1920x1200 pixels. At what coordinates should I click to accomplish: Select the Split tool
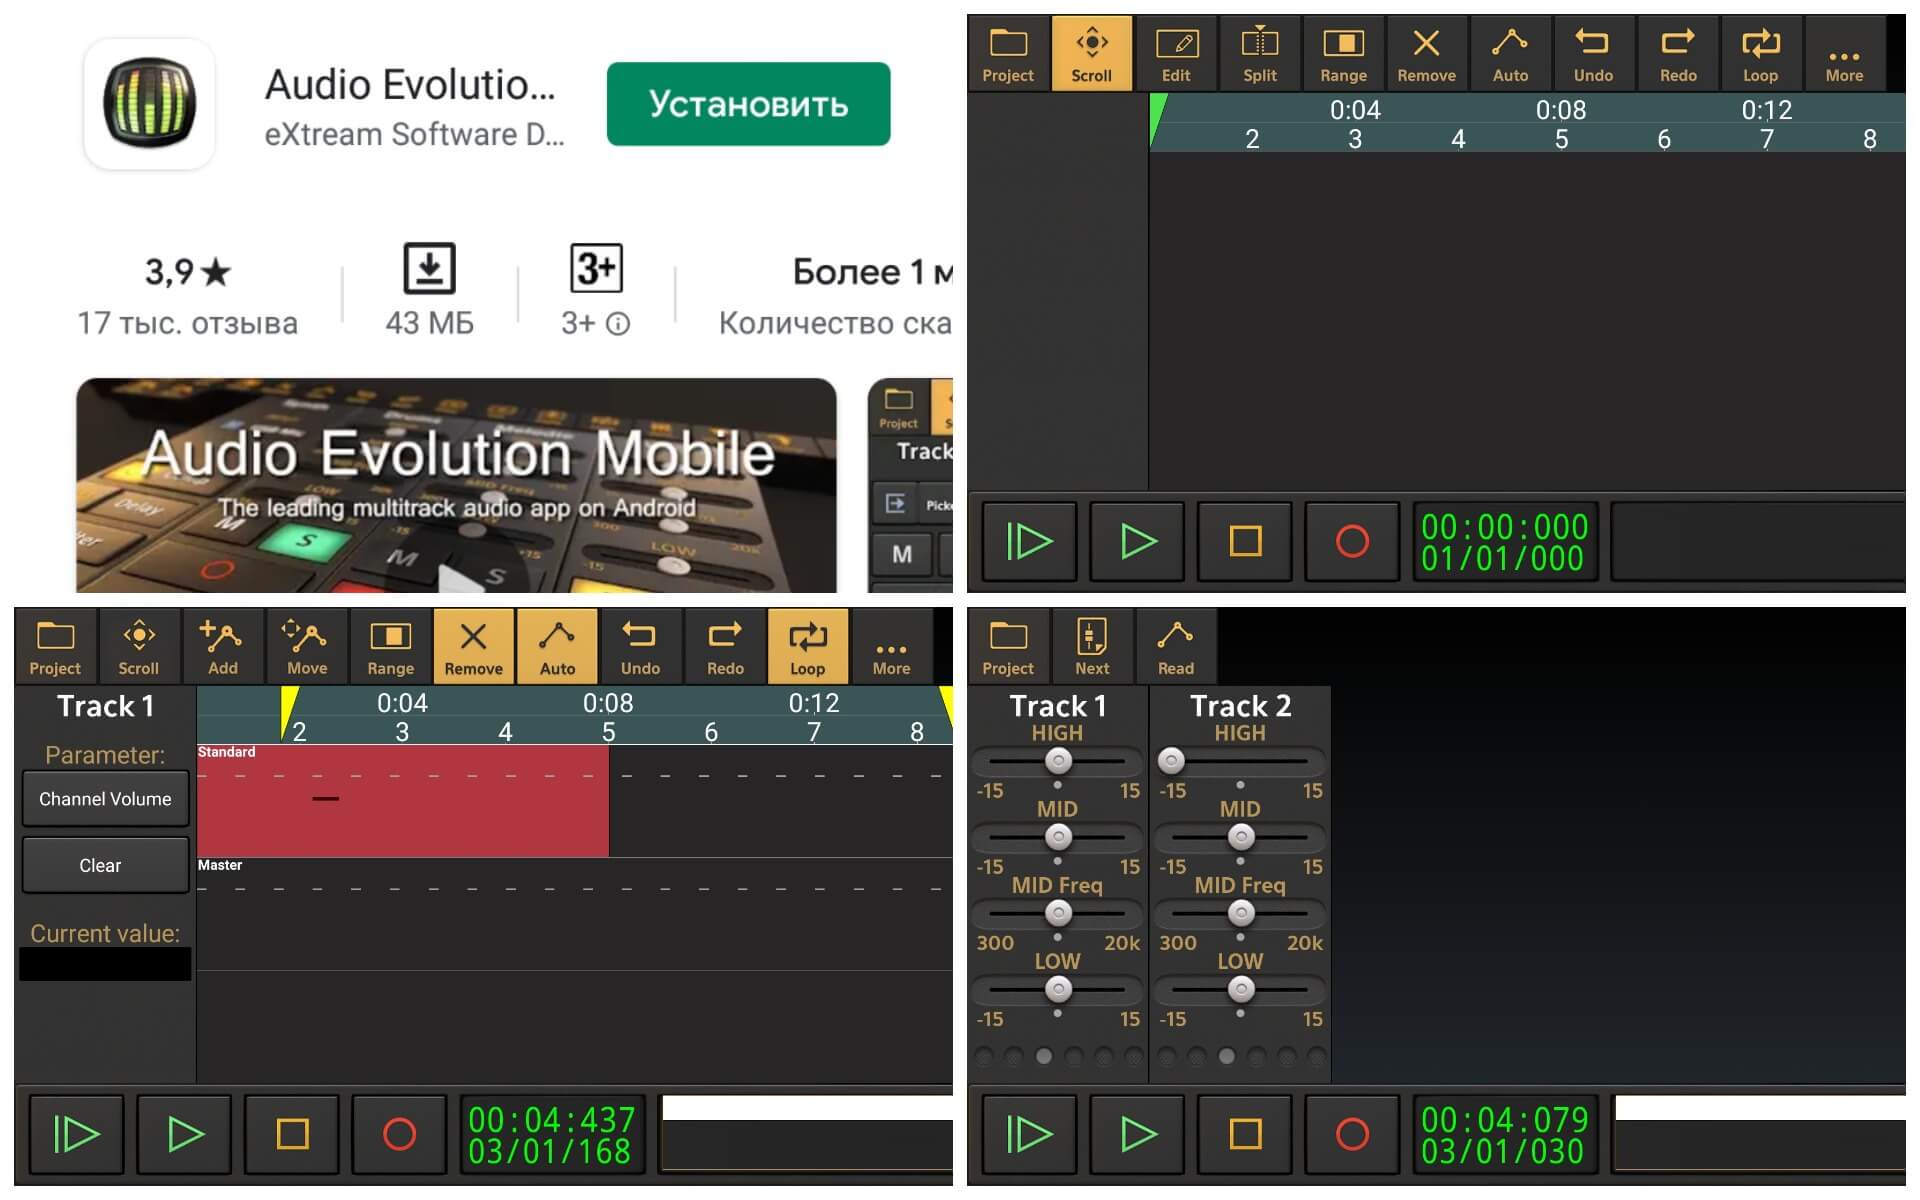coord(1260,54)
